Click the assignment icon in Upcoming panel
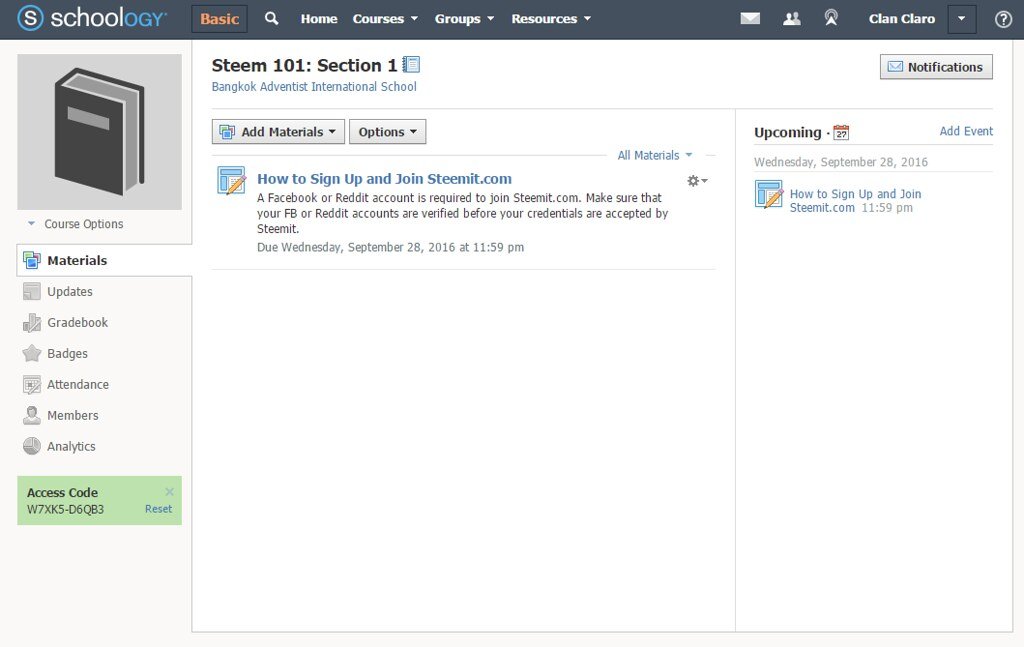Image resolution: width=1024 pixels, height=647 pixels. point(769,194)
